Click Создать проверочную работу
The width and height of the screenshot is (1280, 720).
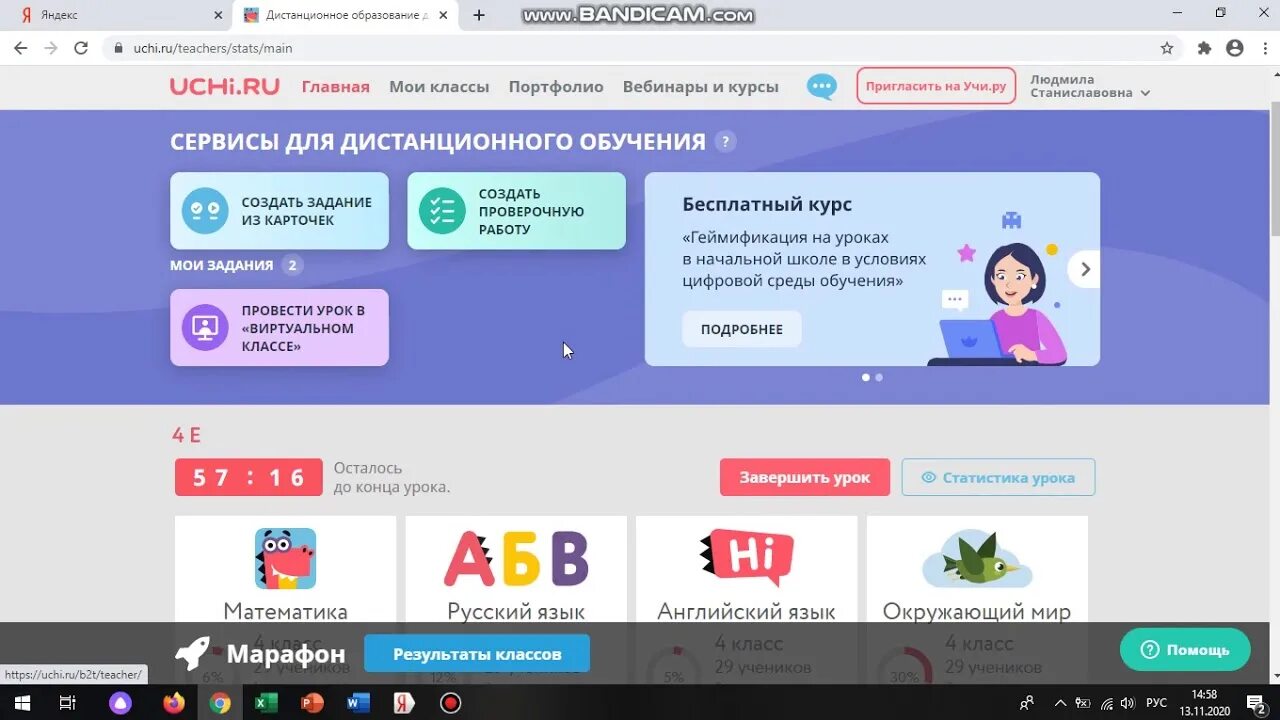pos(516,211)
